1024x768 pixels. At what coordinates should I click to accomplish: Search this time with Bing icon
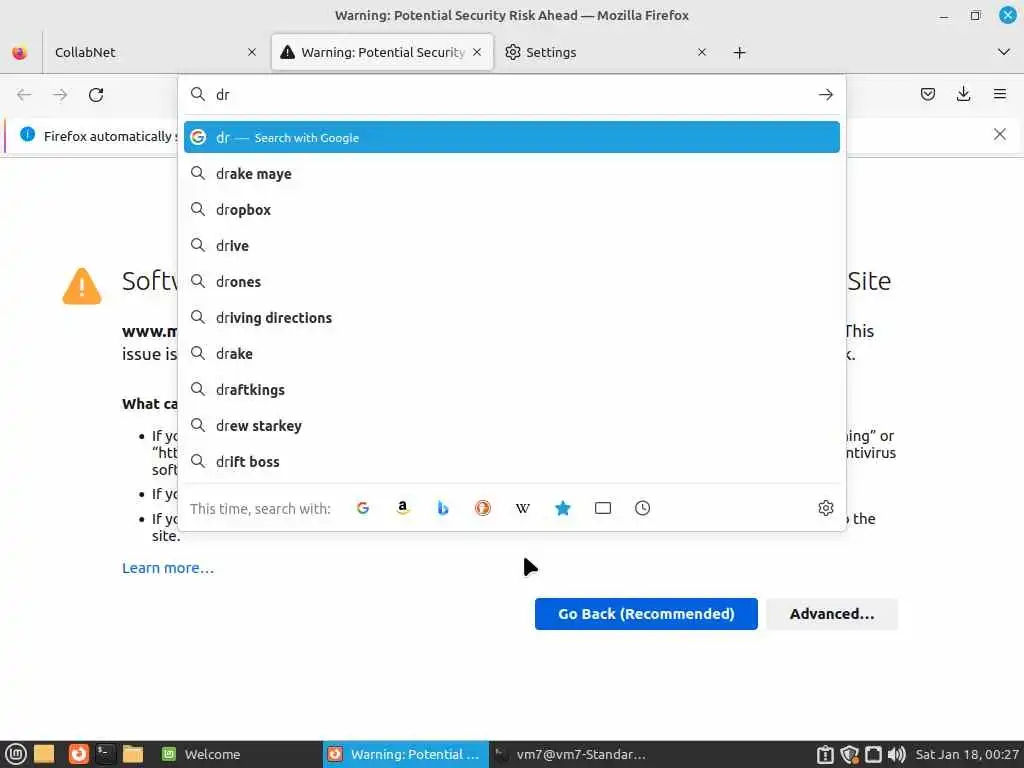[x=443, y=508]
